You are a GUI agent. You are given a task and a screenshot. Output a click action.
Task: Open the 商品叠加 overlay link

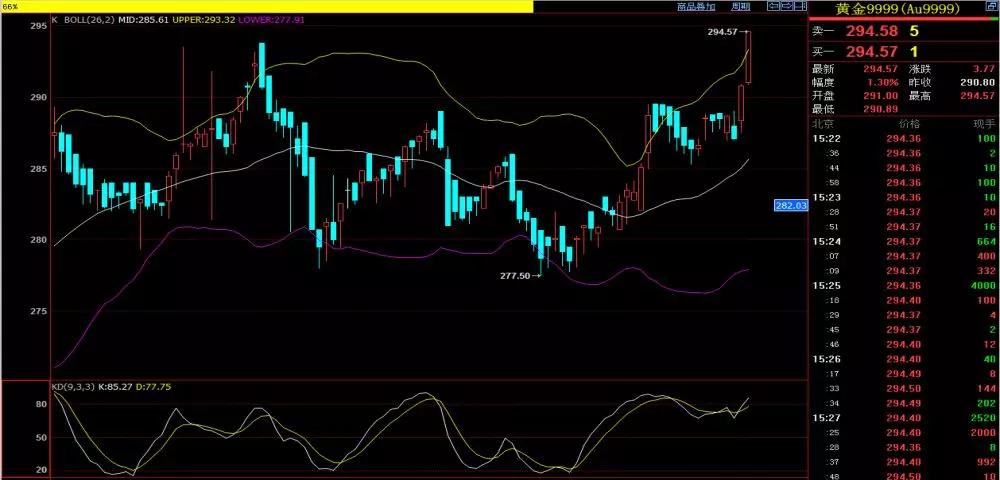(696, 7)
